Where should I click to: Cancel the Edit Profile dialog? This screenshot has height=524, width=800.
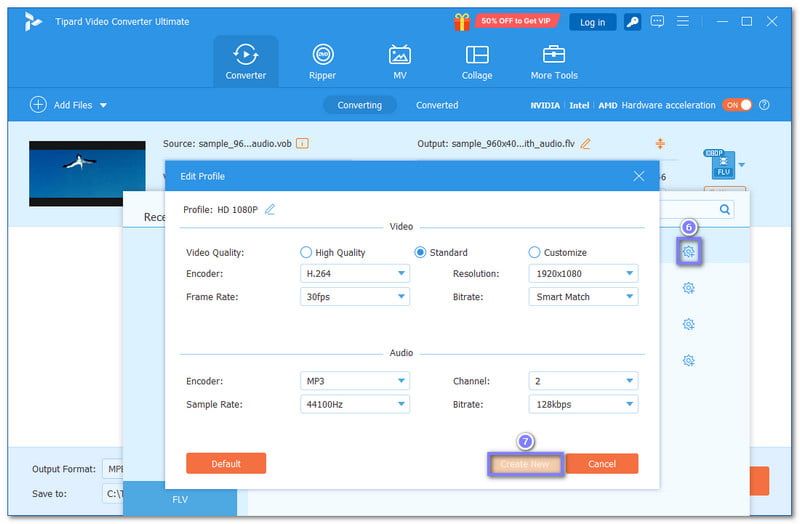[x=602, y=463]
